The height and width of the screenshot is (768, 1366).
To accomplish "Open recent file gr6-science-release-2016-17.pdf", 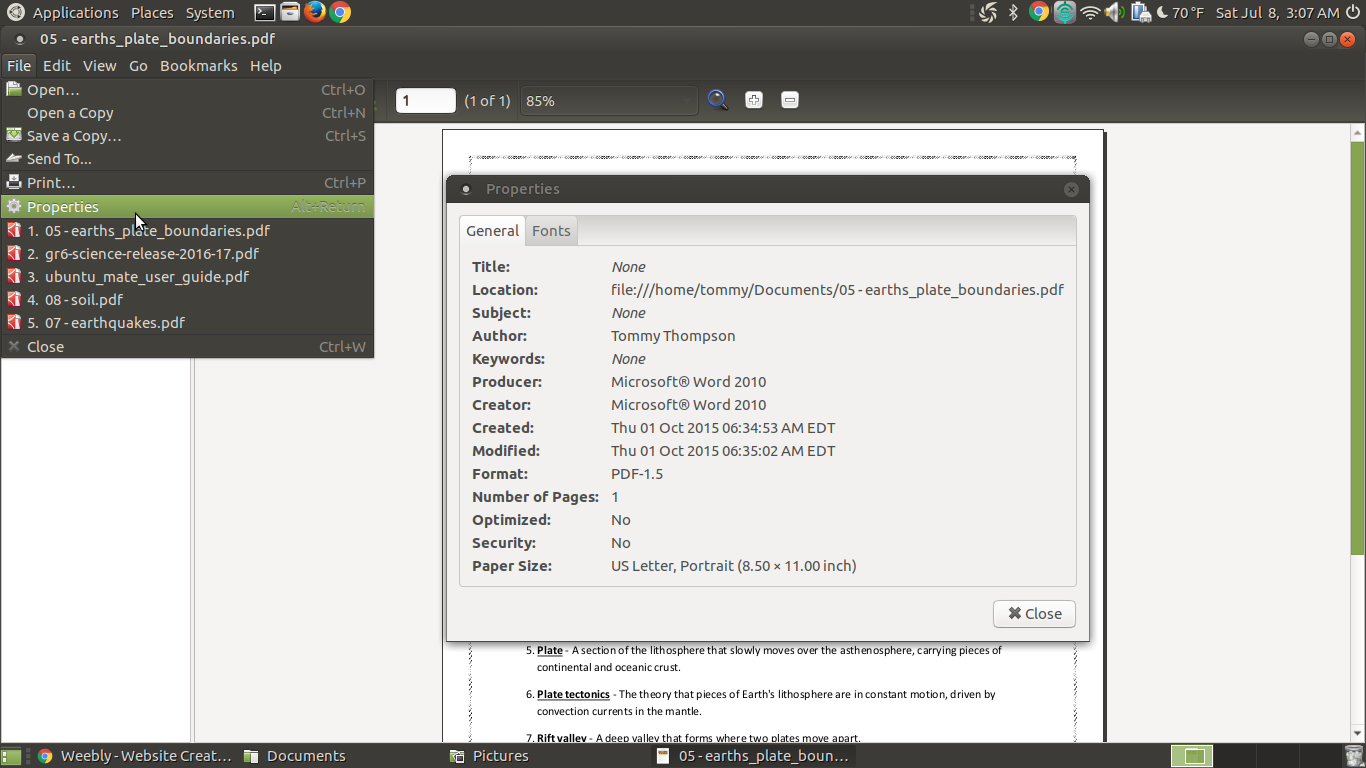I will click(x=187, y=254).
